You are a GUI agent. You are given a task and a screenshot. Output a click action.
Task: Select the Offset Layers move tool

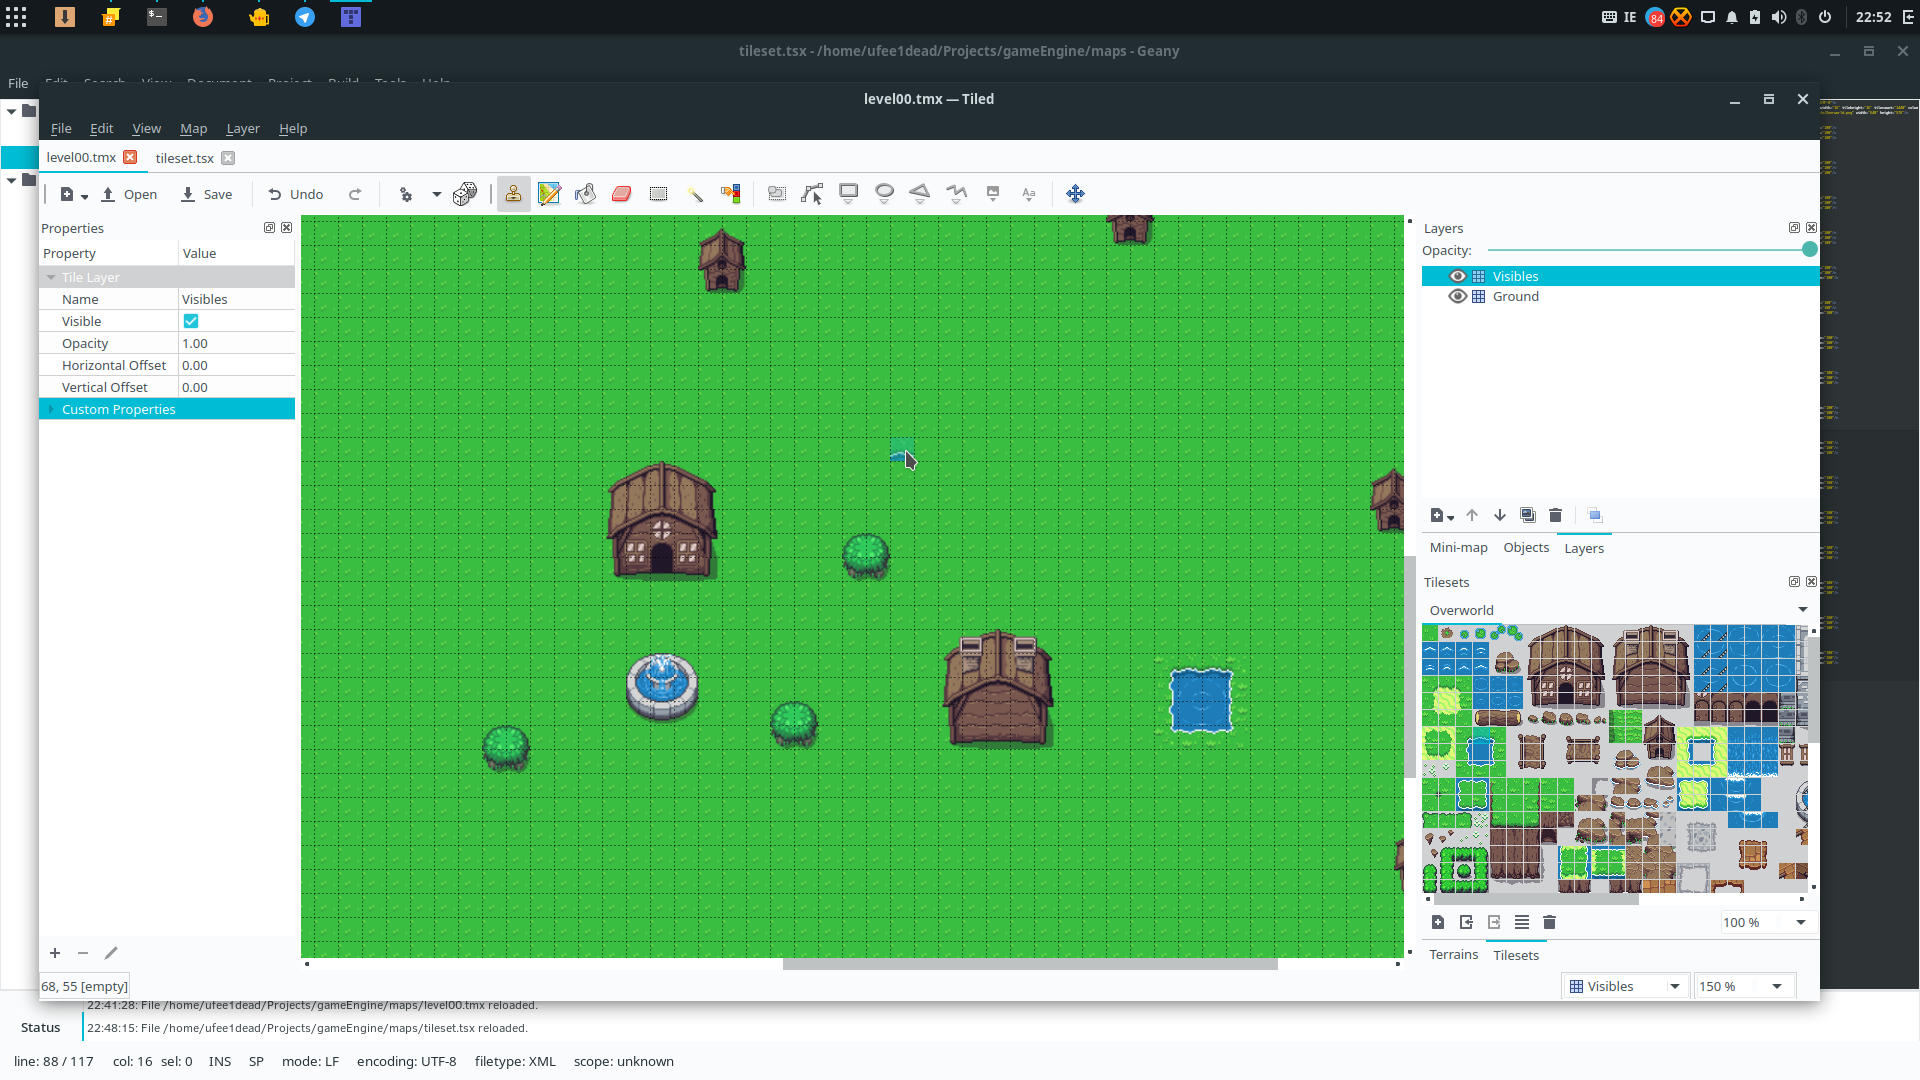pos(1075,194)
